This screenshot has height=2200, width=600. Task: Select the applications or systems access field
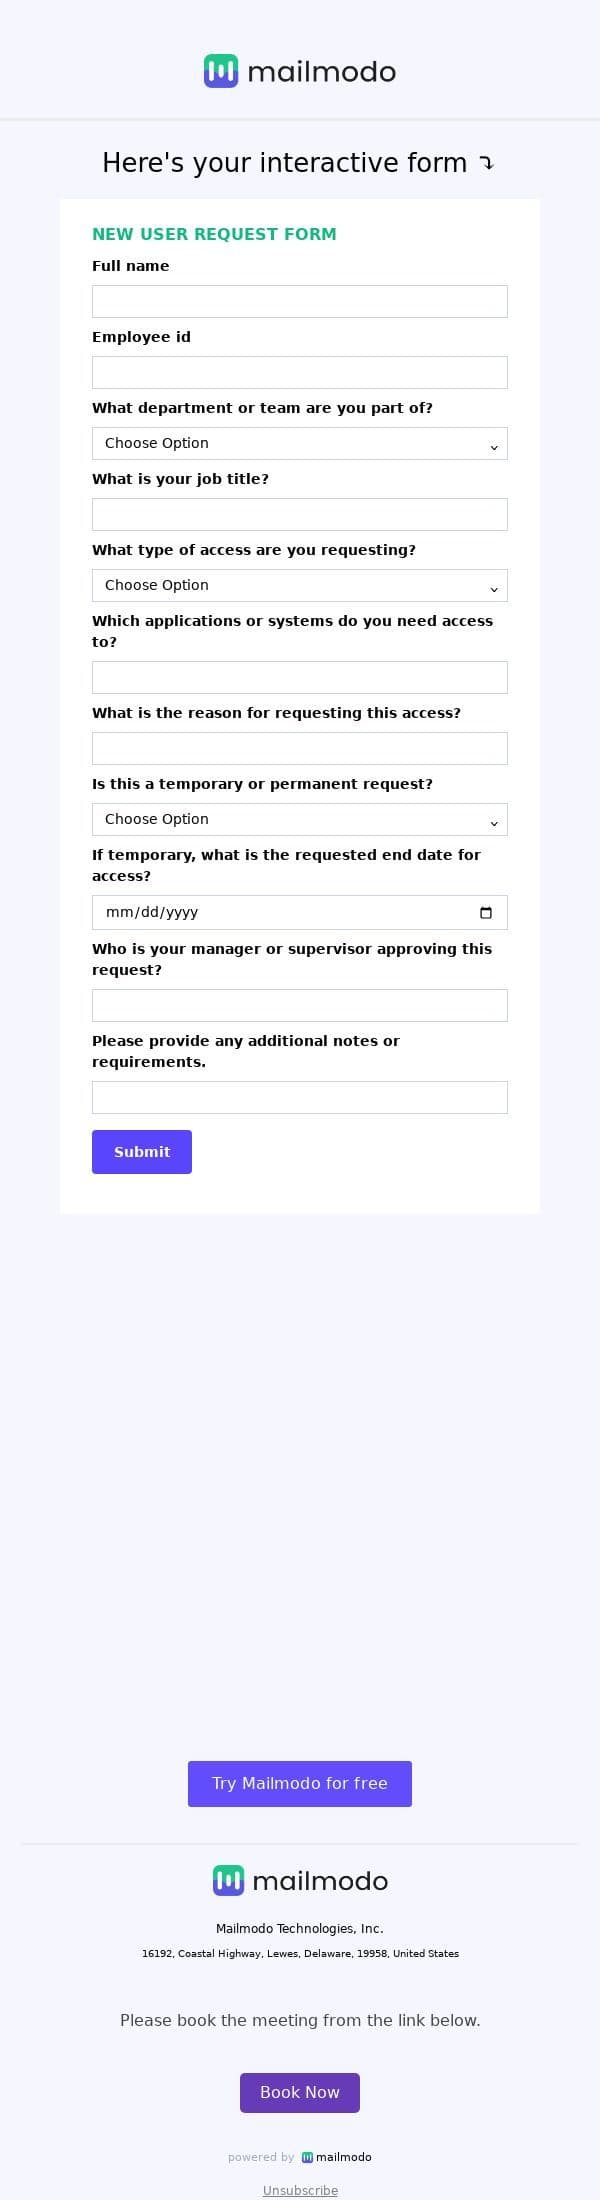(x=300, y=678)
